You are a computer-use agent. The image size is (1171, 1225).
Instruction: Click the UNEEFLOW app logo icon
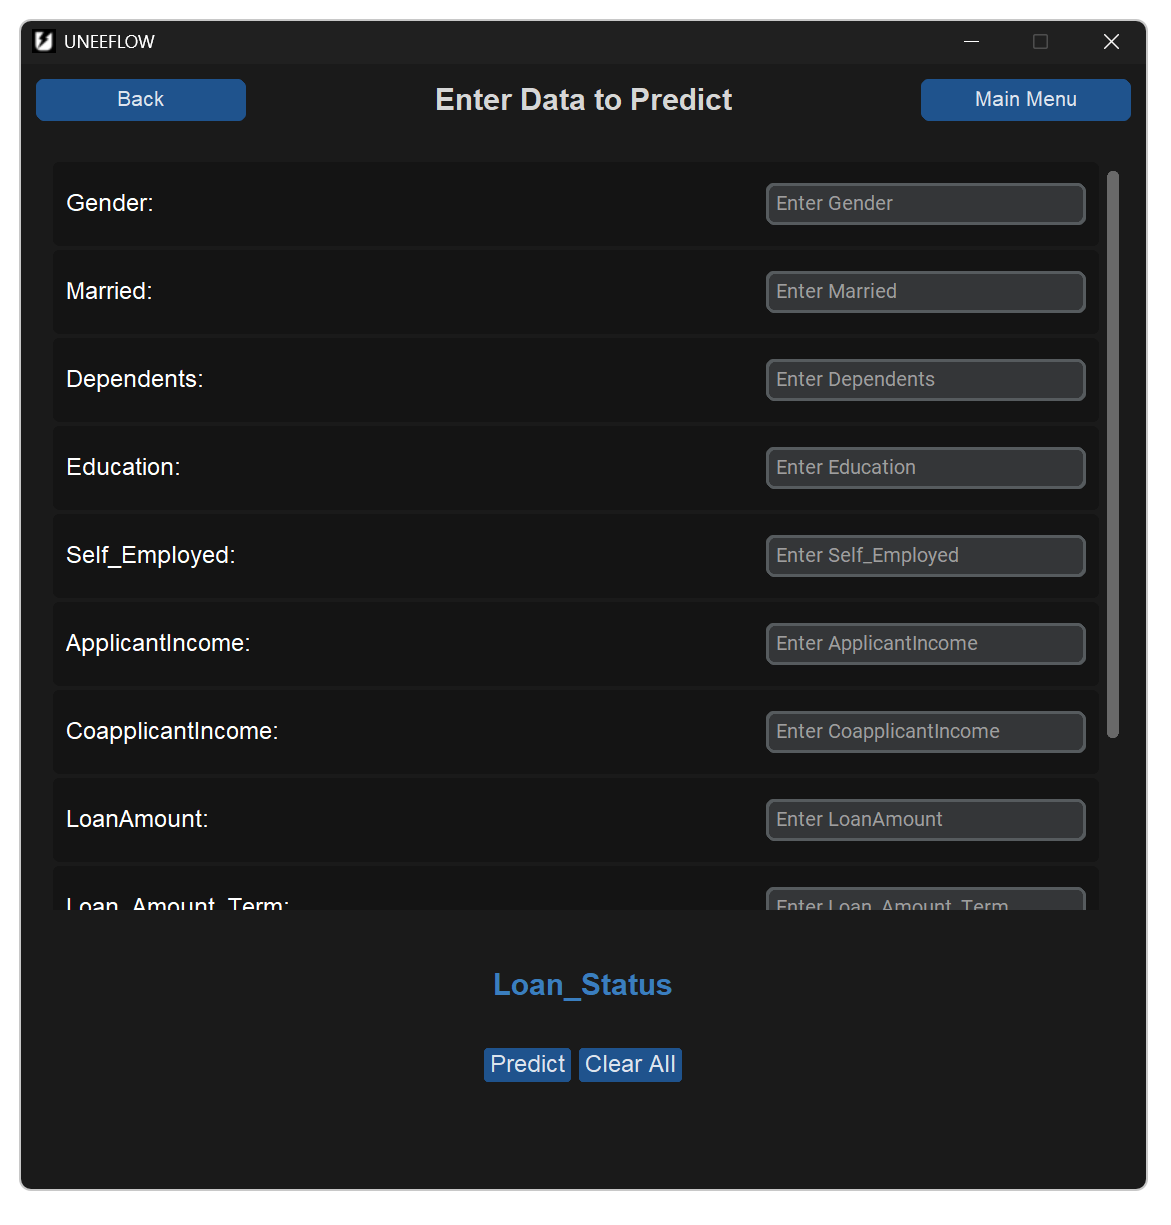(43, 41)
